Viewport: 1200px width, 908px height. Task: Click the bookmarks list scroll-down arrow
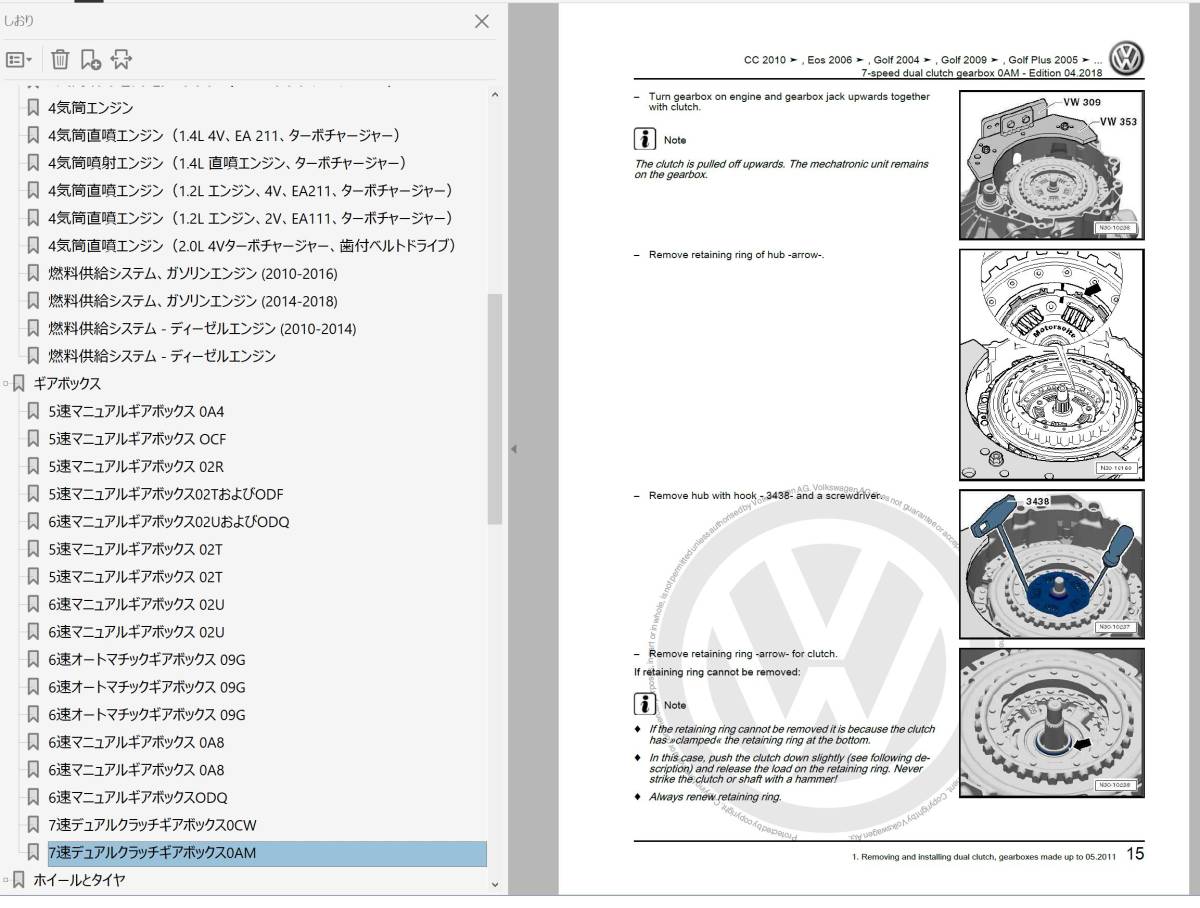495,884
